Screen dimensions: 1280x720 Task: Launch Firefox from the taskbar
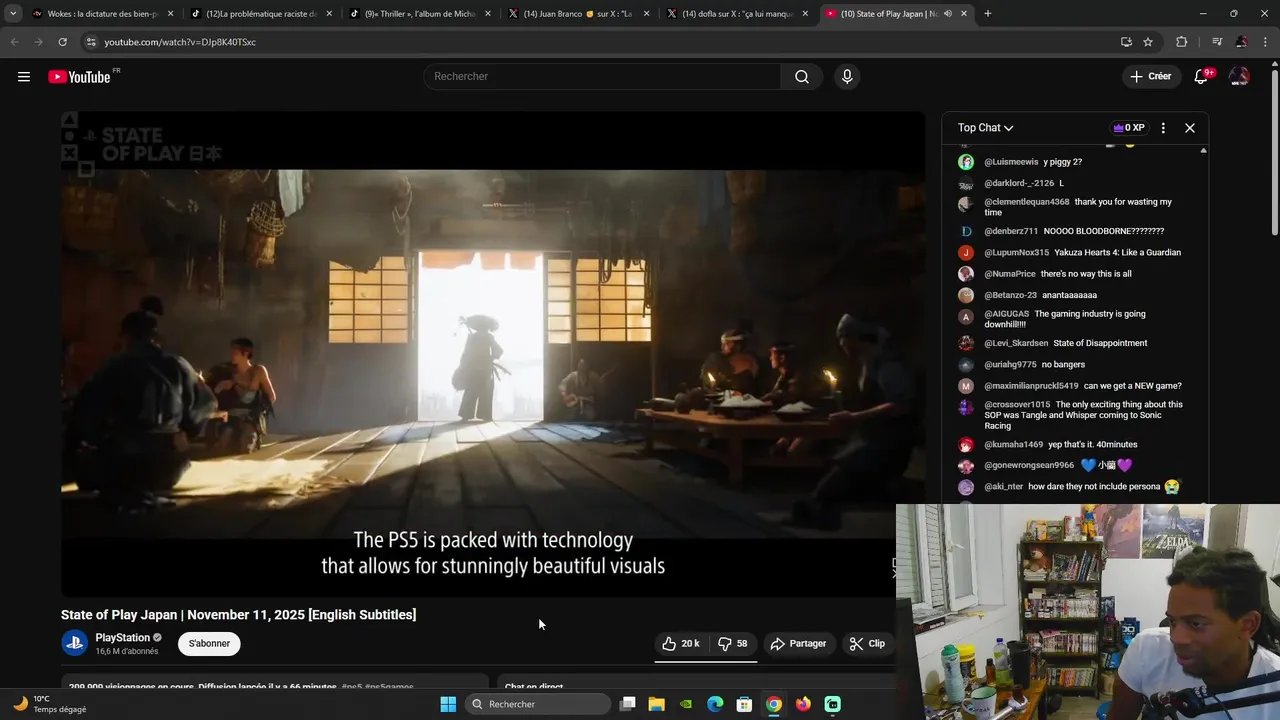[803, 704]
